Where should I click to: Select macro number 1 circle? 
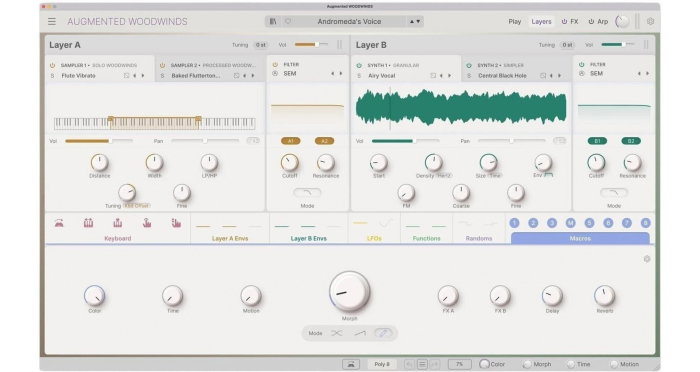(x=514, y=223)
